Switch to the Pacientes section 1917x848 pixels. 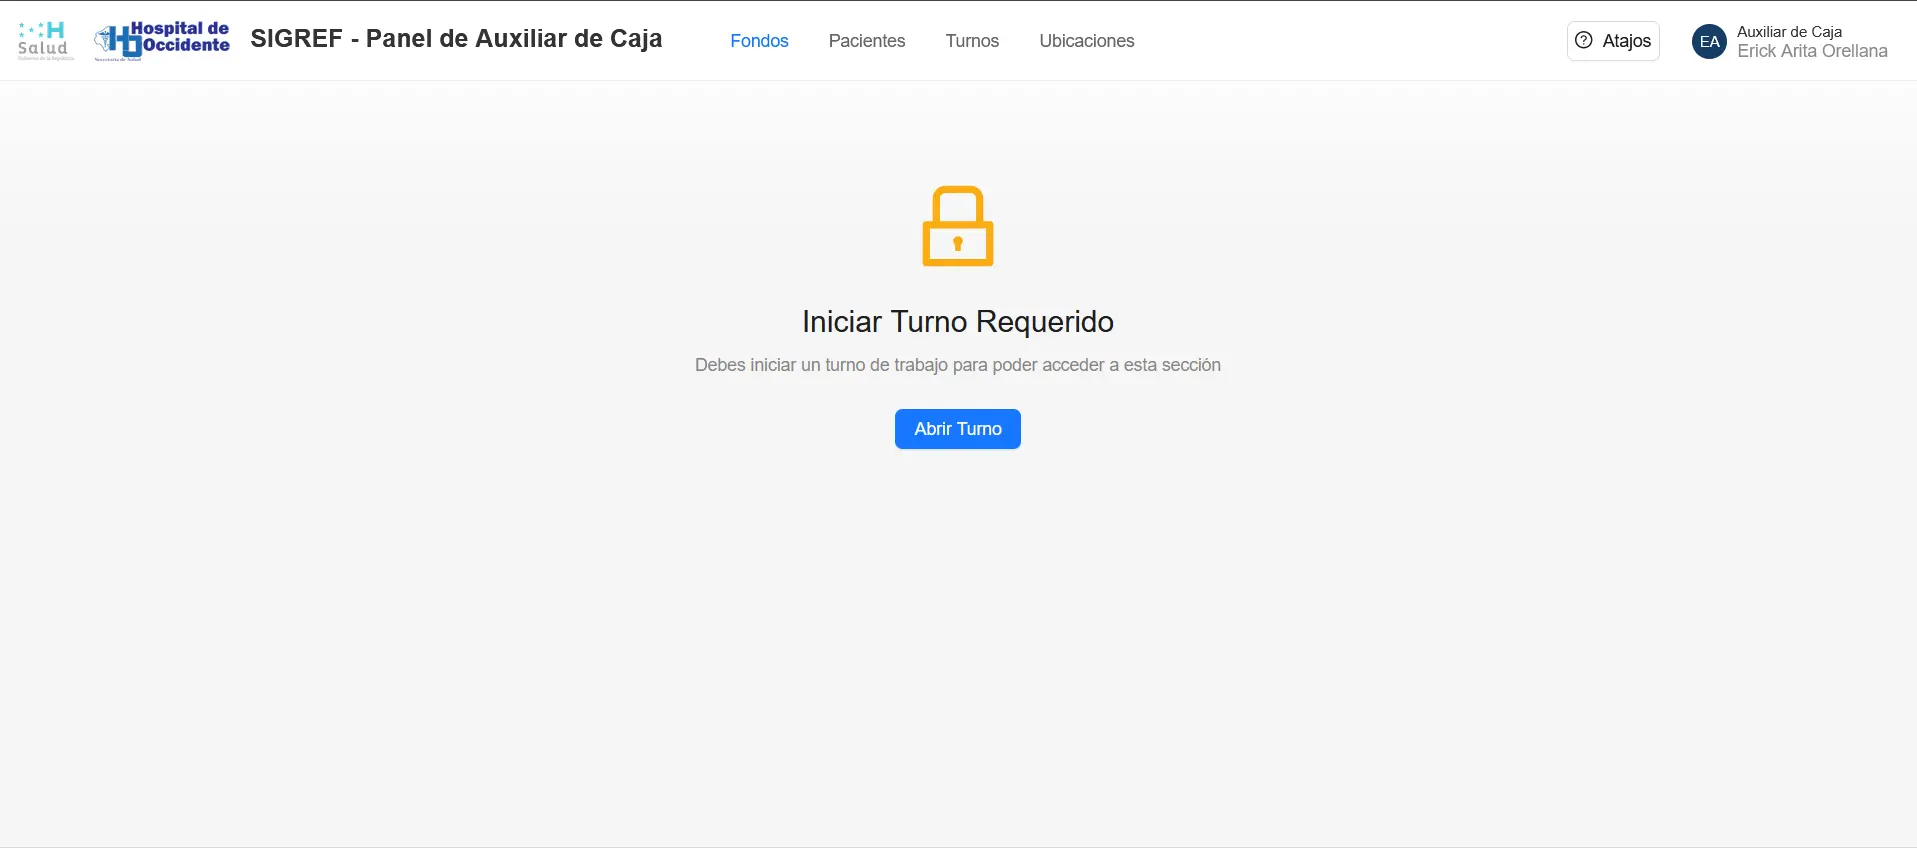pyautogui.click(x=866, y=41)
